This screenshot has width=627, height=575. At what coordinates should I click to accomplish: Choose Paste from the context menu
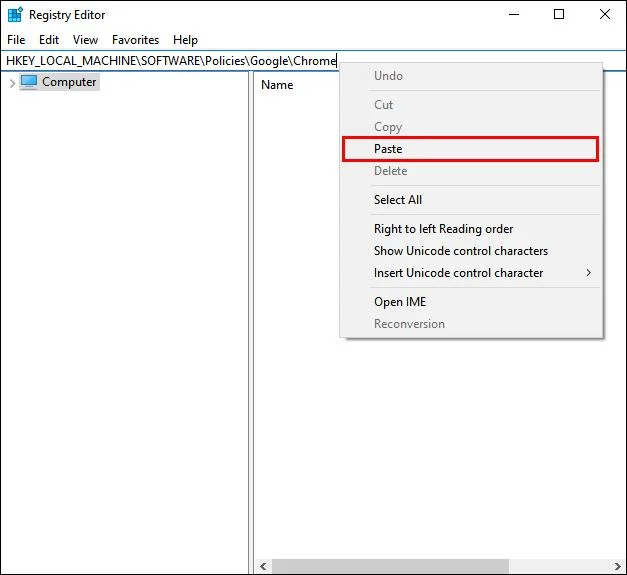pyautogui.click(x=470, y=149)
